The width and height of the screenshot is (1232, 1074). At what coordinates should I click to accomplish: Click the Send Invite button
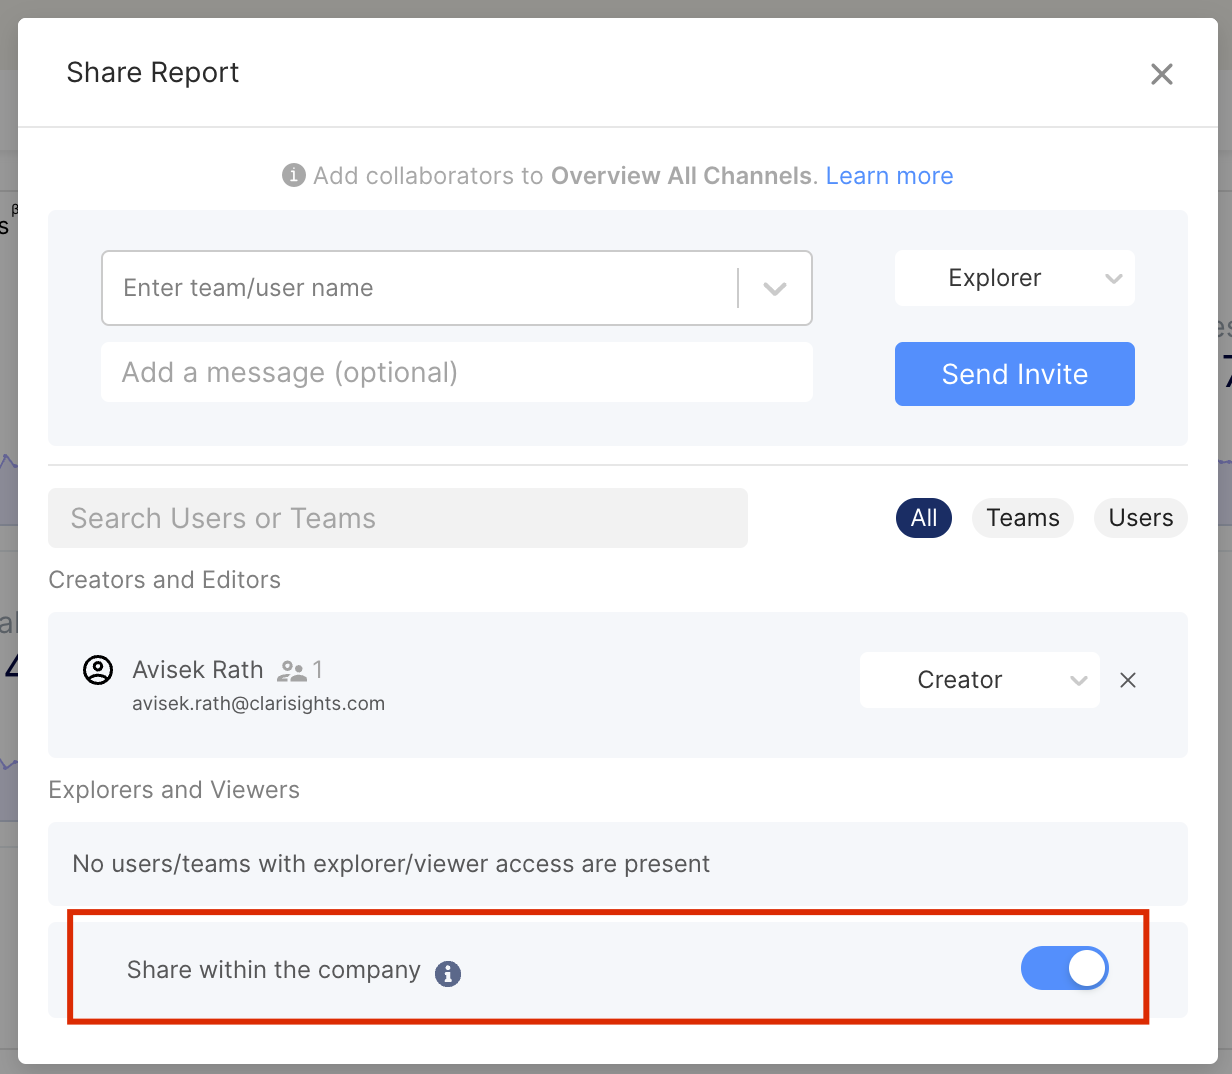(1014, 374)
